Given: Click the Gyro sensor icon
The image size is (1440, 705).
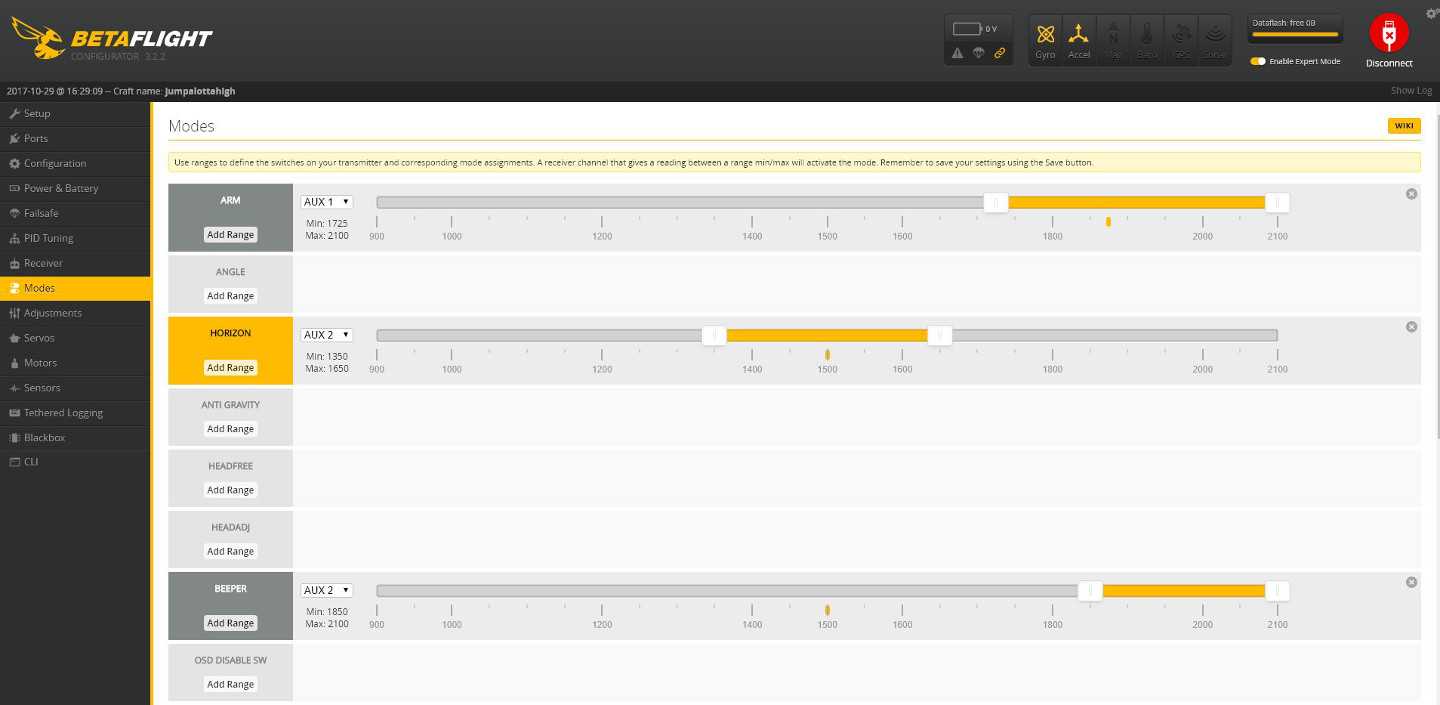Looking at the screenshot, I should click(x=1045, y=40).
